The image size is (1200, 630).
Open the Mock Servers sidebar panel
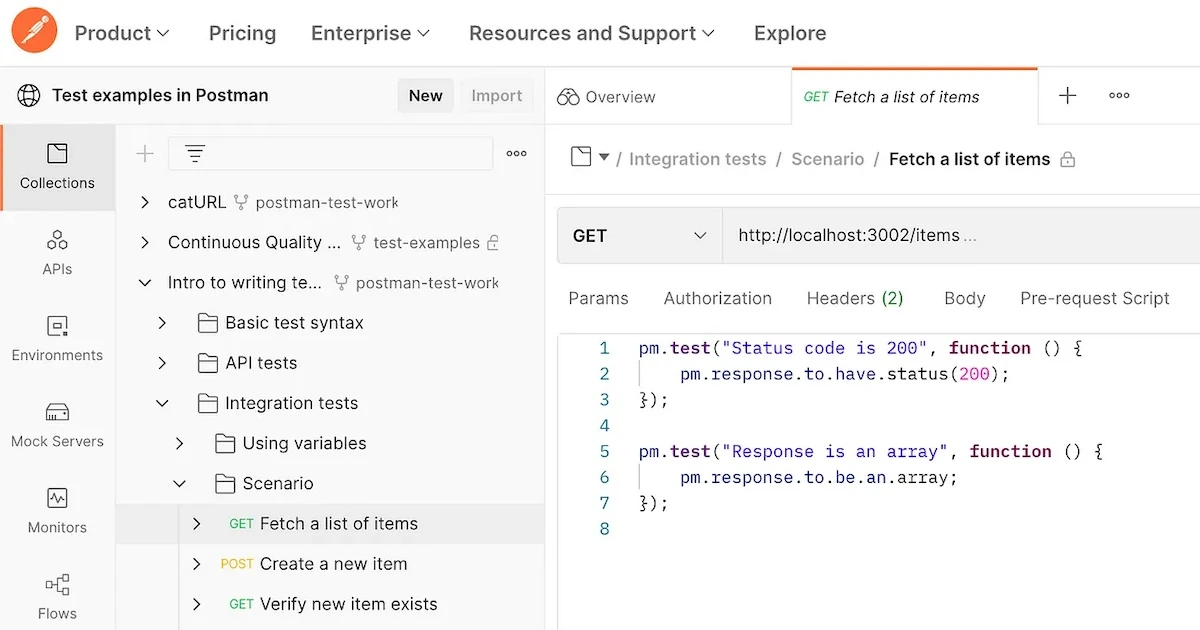pyautogui.click(x=57, y=424)
